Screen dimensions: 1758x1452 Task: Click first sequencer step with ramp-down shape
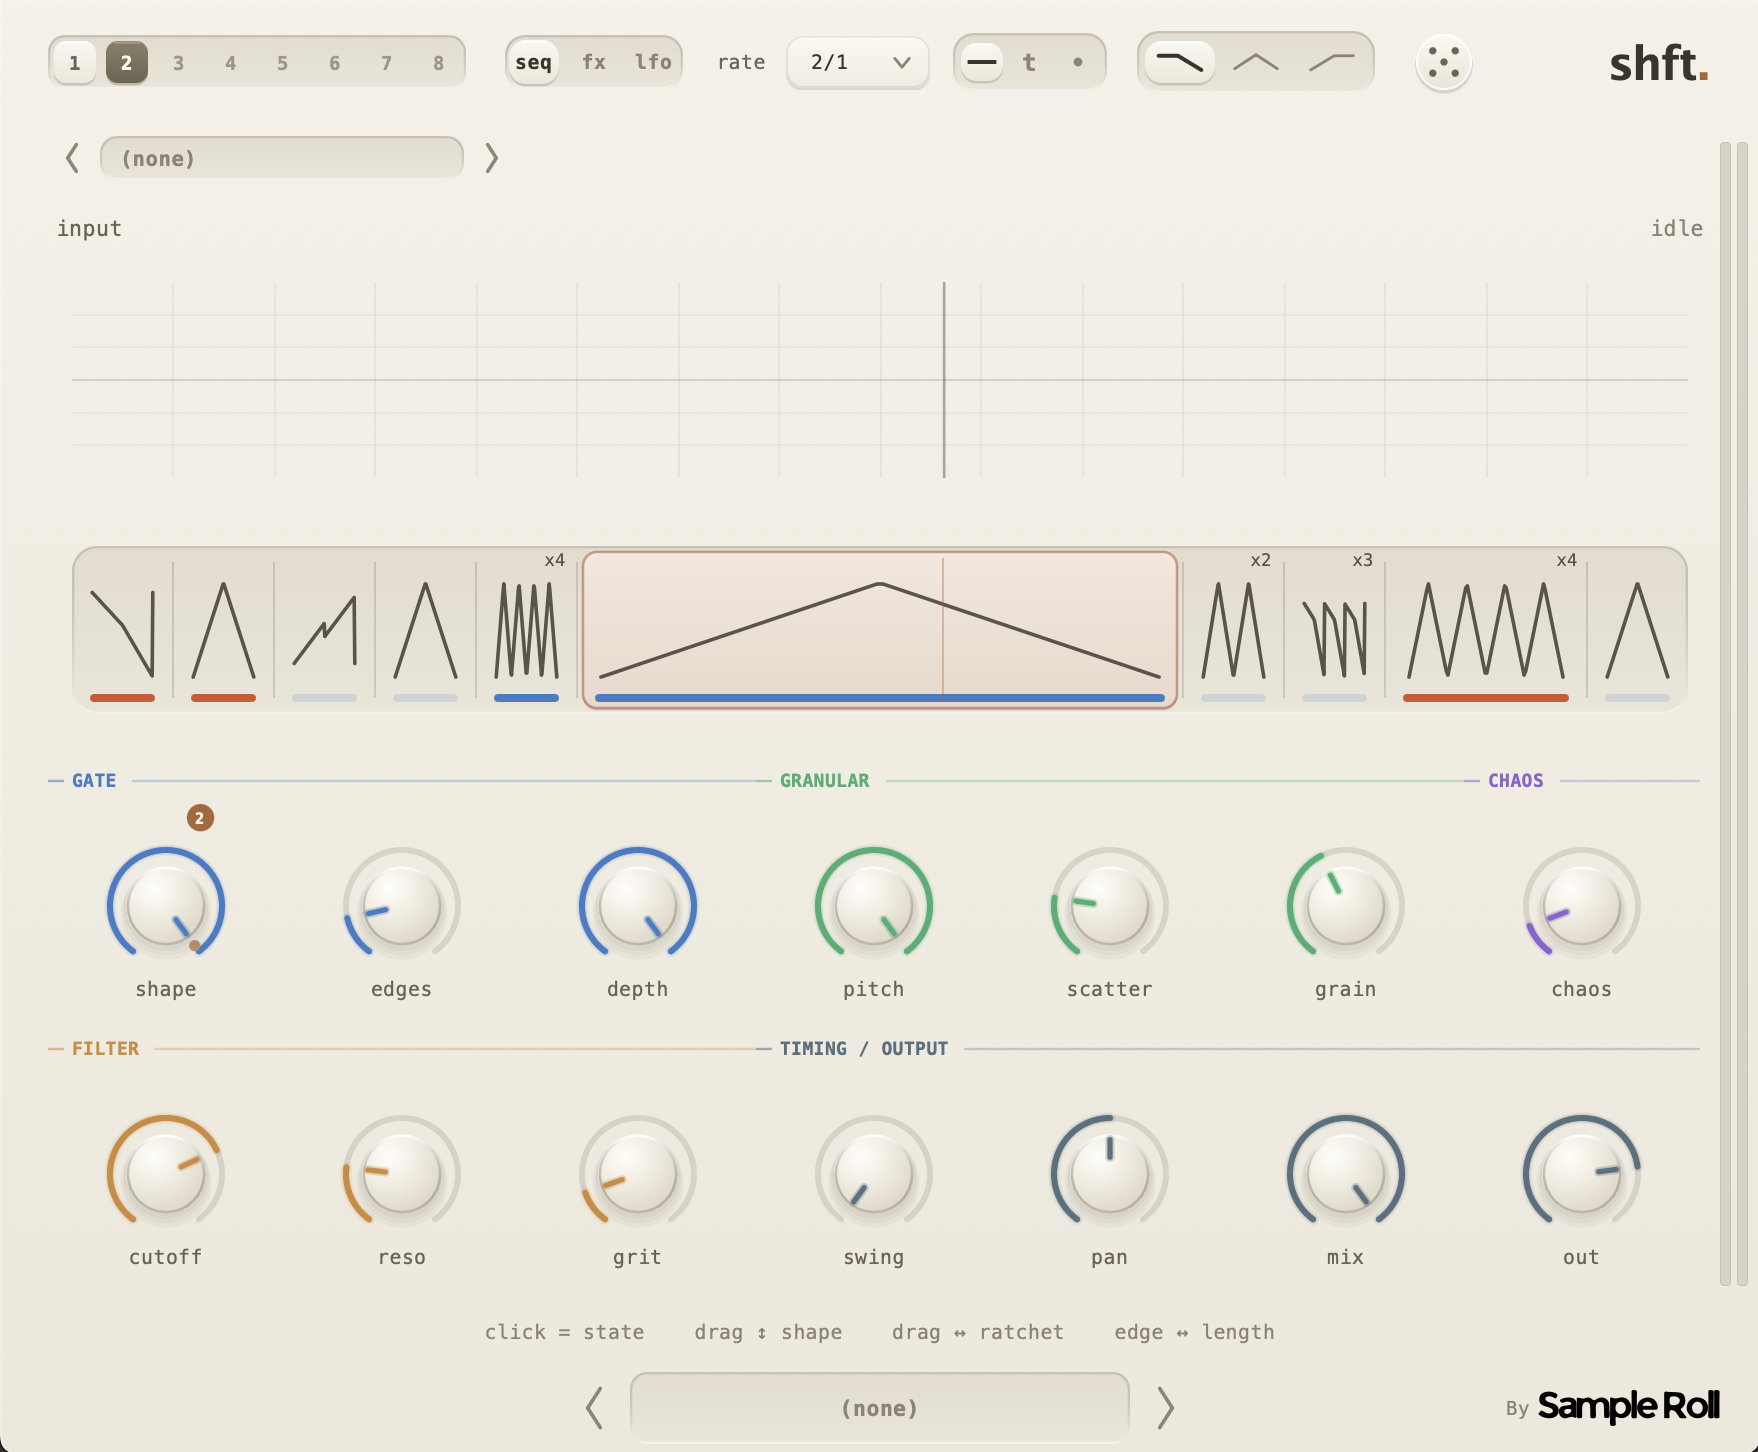(122, 630)
